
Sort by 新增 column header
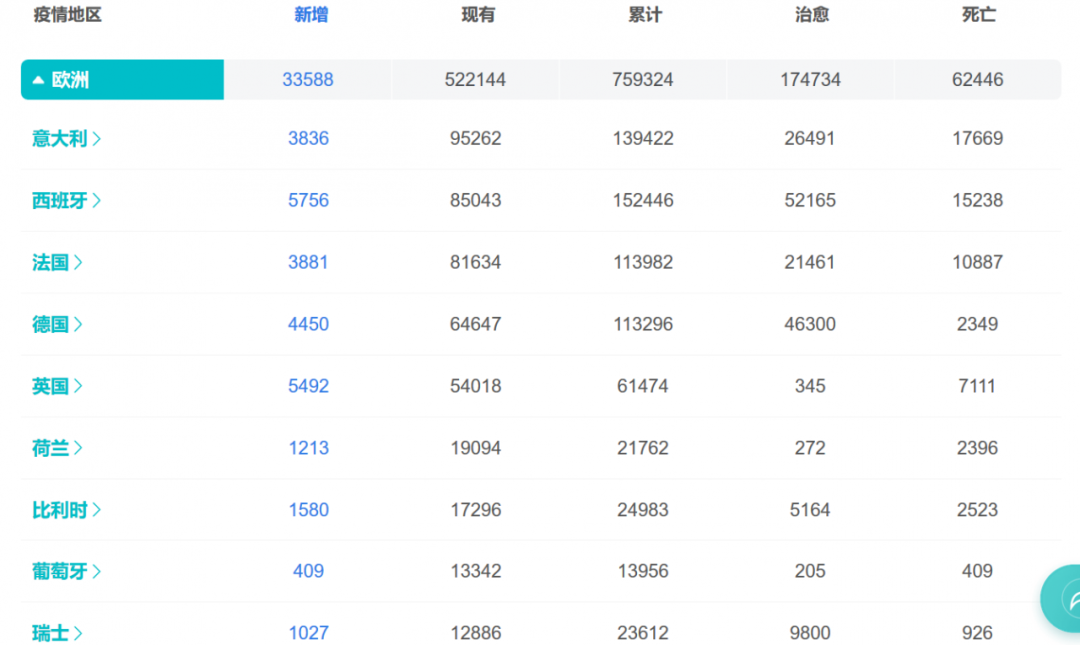coord(311,15)
